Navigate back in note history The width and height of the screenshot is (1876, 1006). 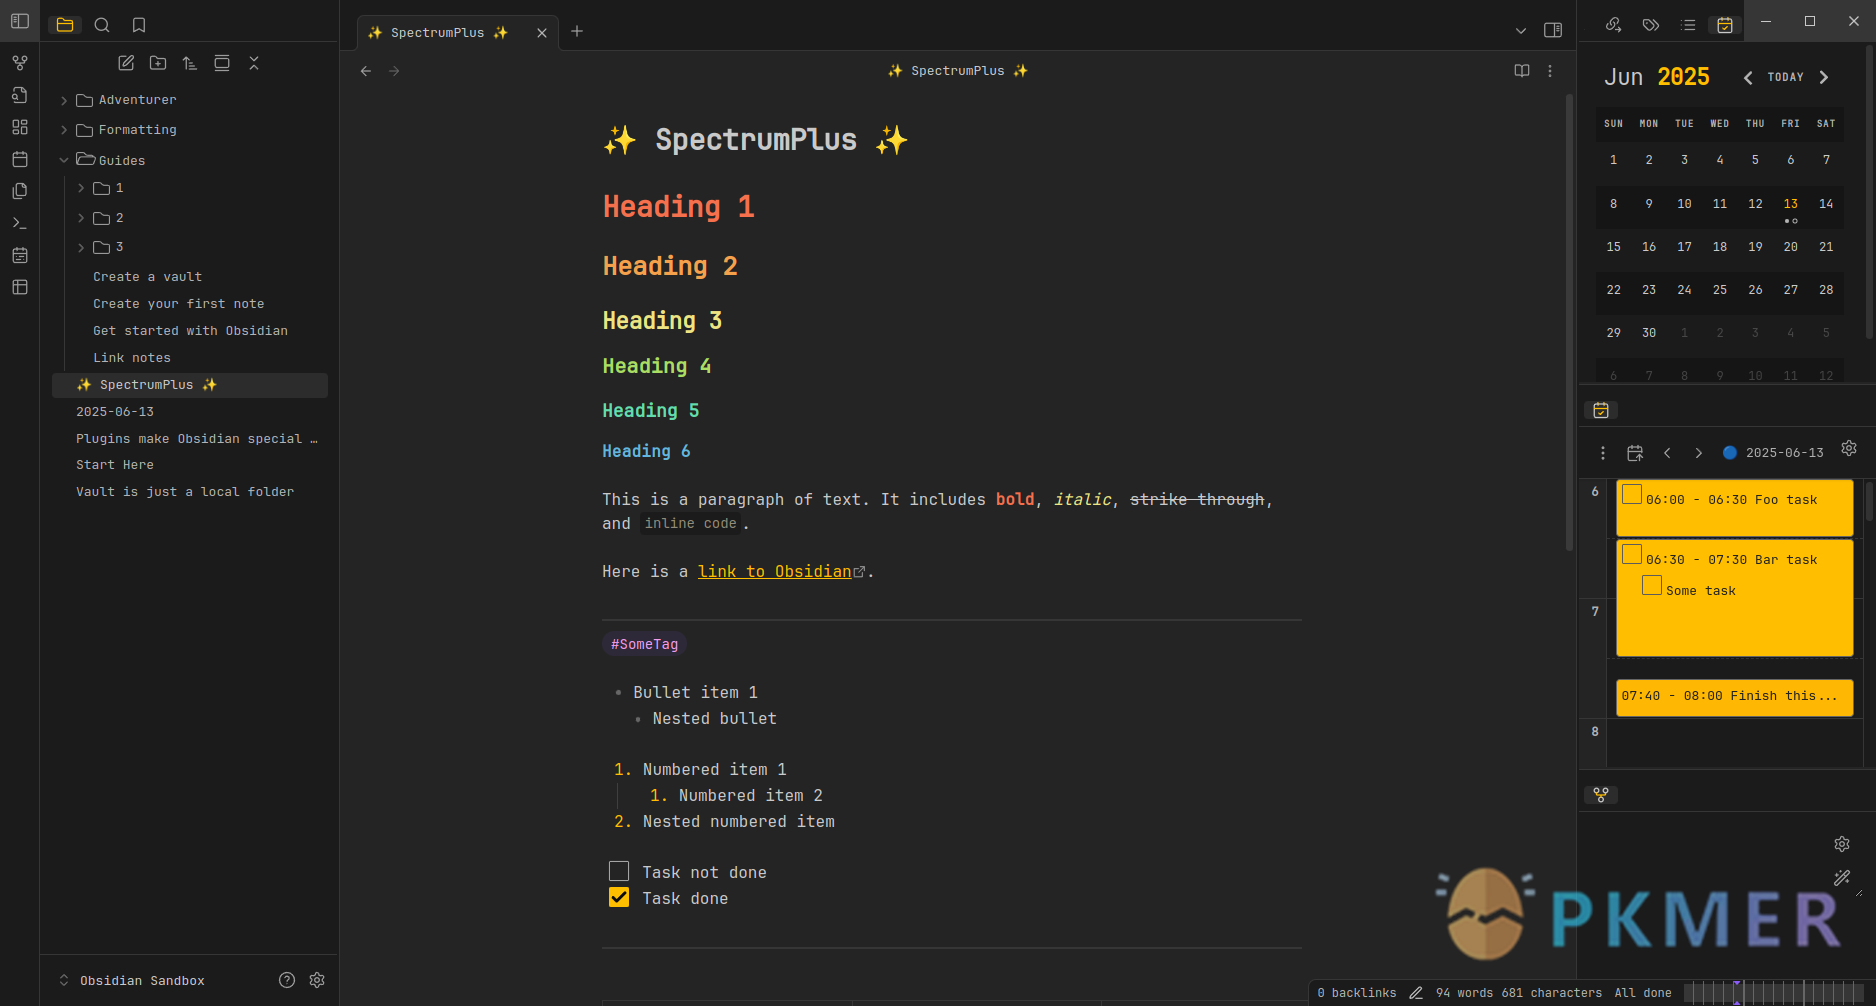pos(366,71)
